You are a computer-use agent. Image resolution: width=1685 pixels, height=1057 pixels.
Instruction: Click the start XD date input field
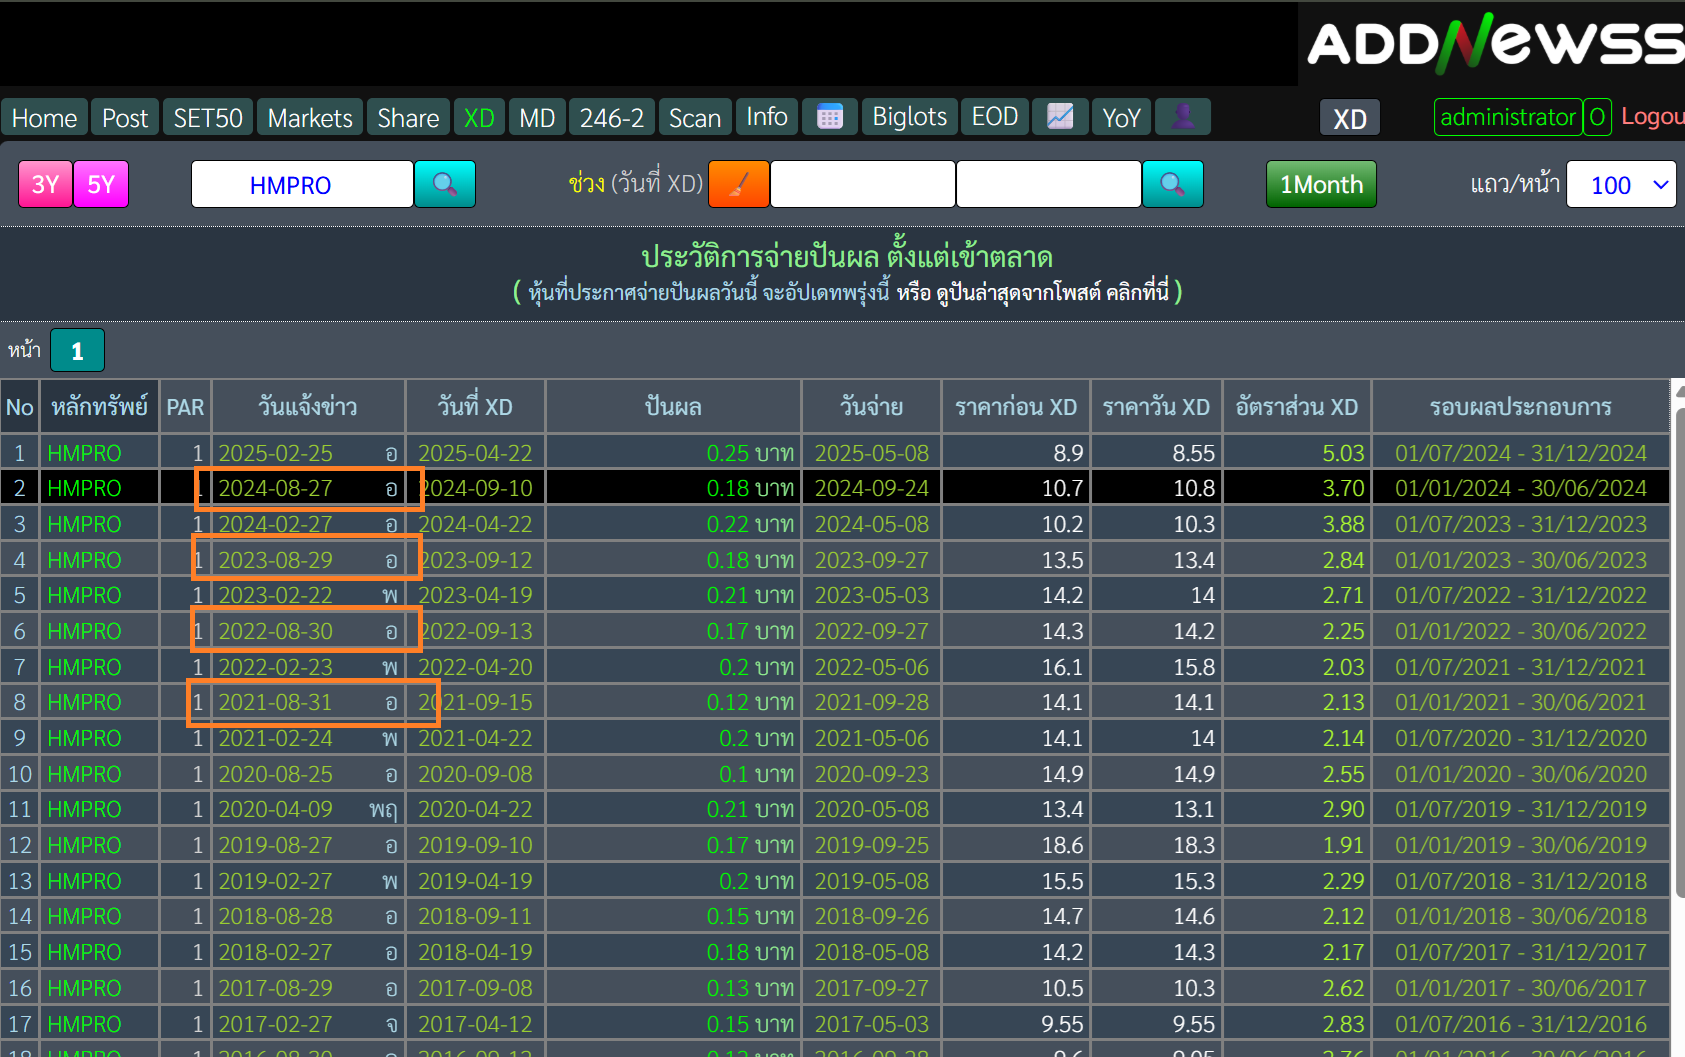point(862,184)
